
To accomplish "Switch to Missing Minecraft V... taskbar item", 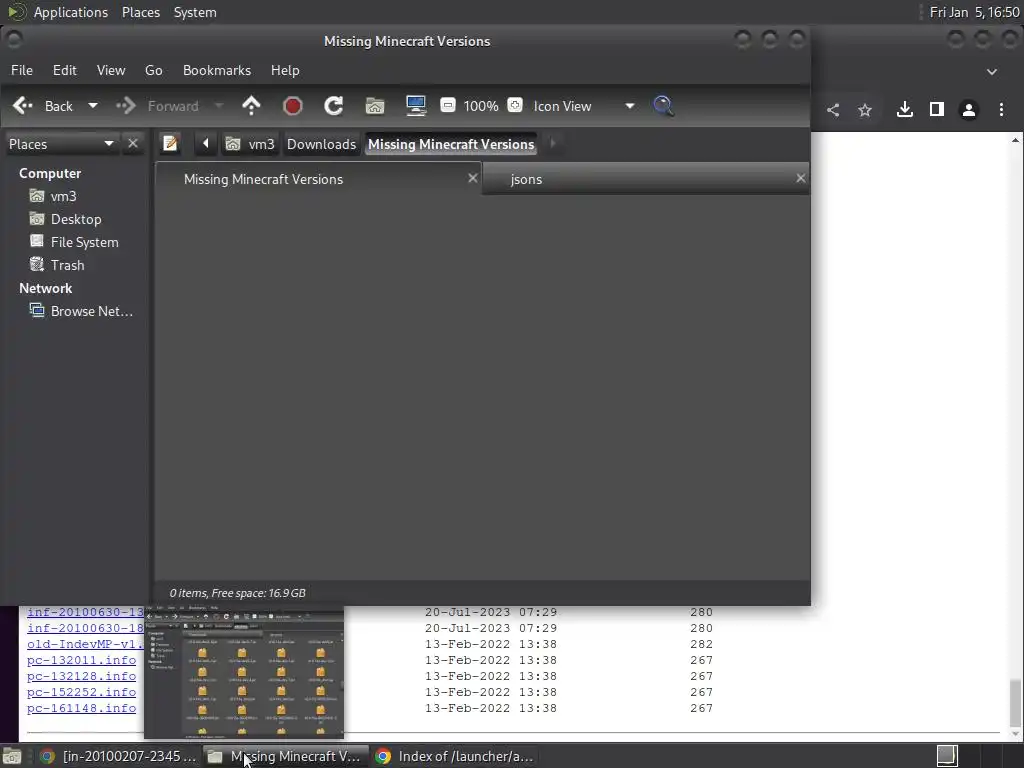I will (x=285, y=756).
